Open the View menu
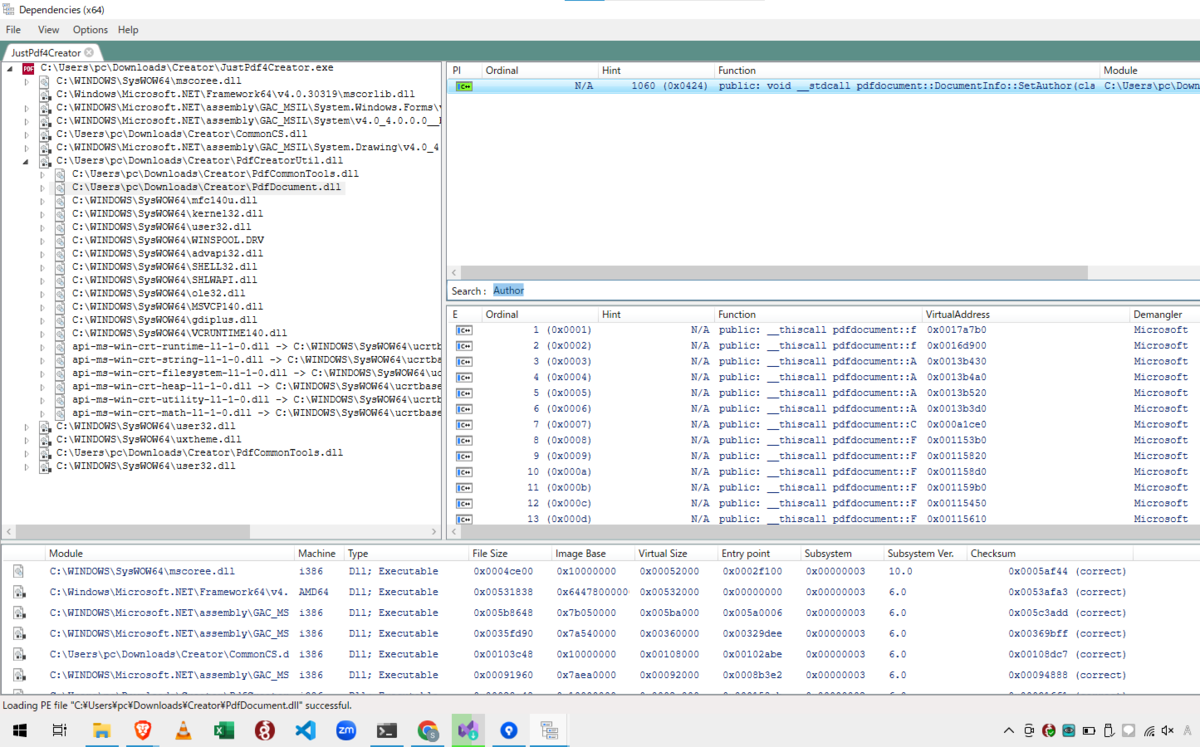Image resolution: width=1200 pixels, height=747 pixels. 48,30
